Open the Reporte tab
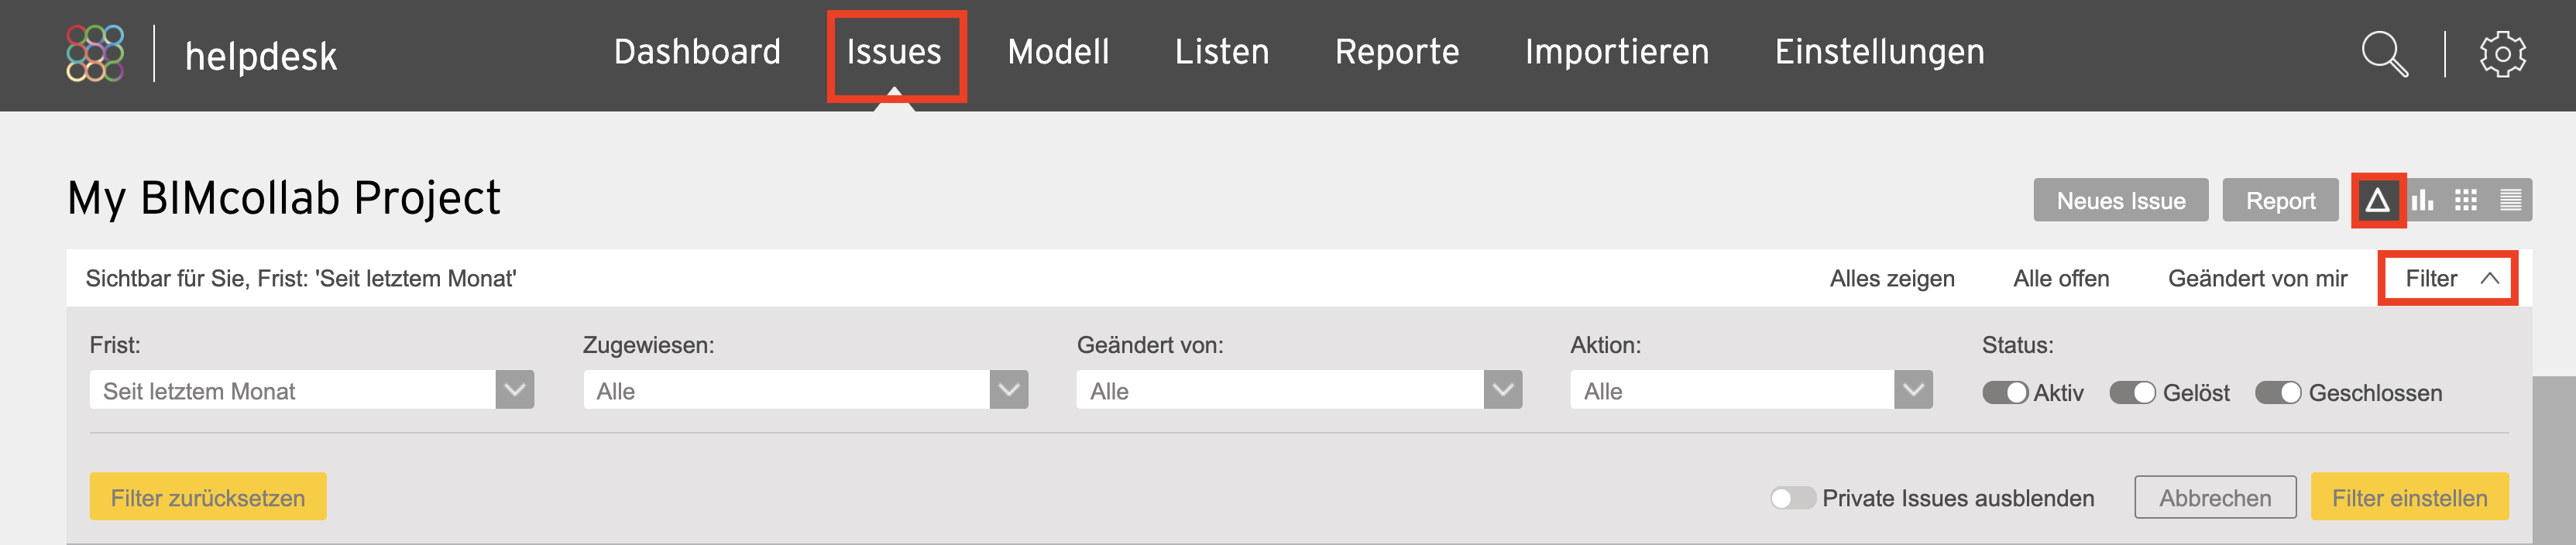 pyautogui.click(x=1397, y=52)
